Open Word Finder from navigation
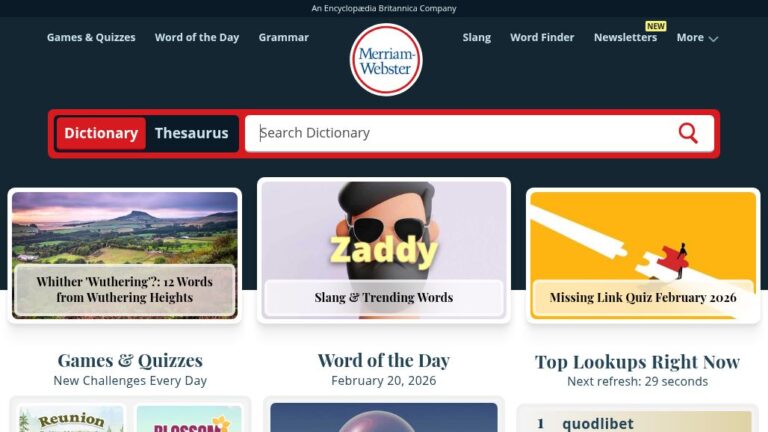Screen dimensions: 768x432 542,37
